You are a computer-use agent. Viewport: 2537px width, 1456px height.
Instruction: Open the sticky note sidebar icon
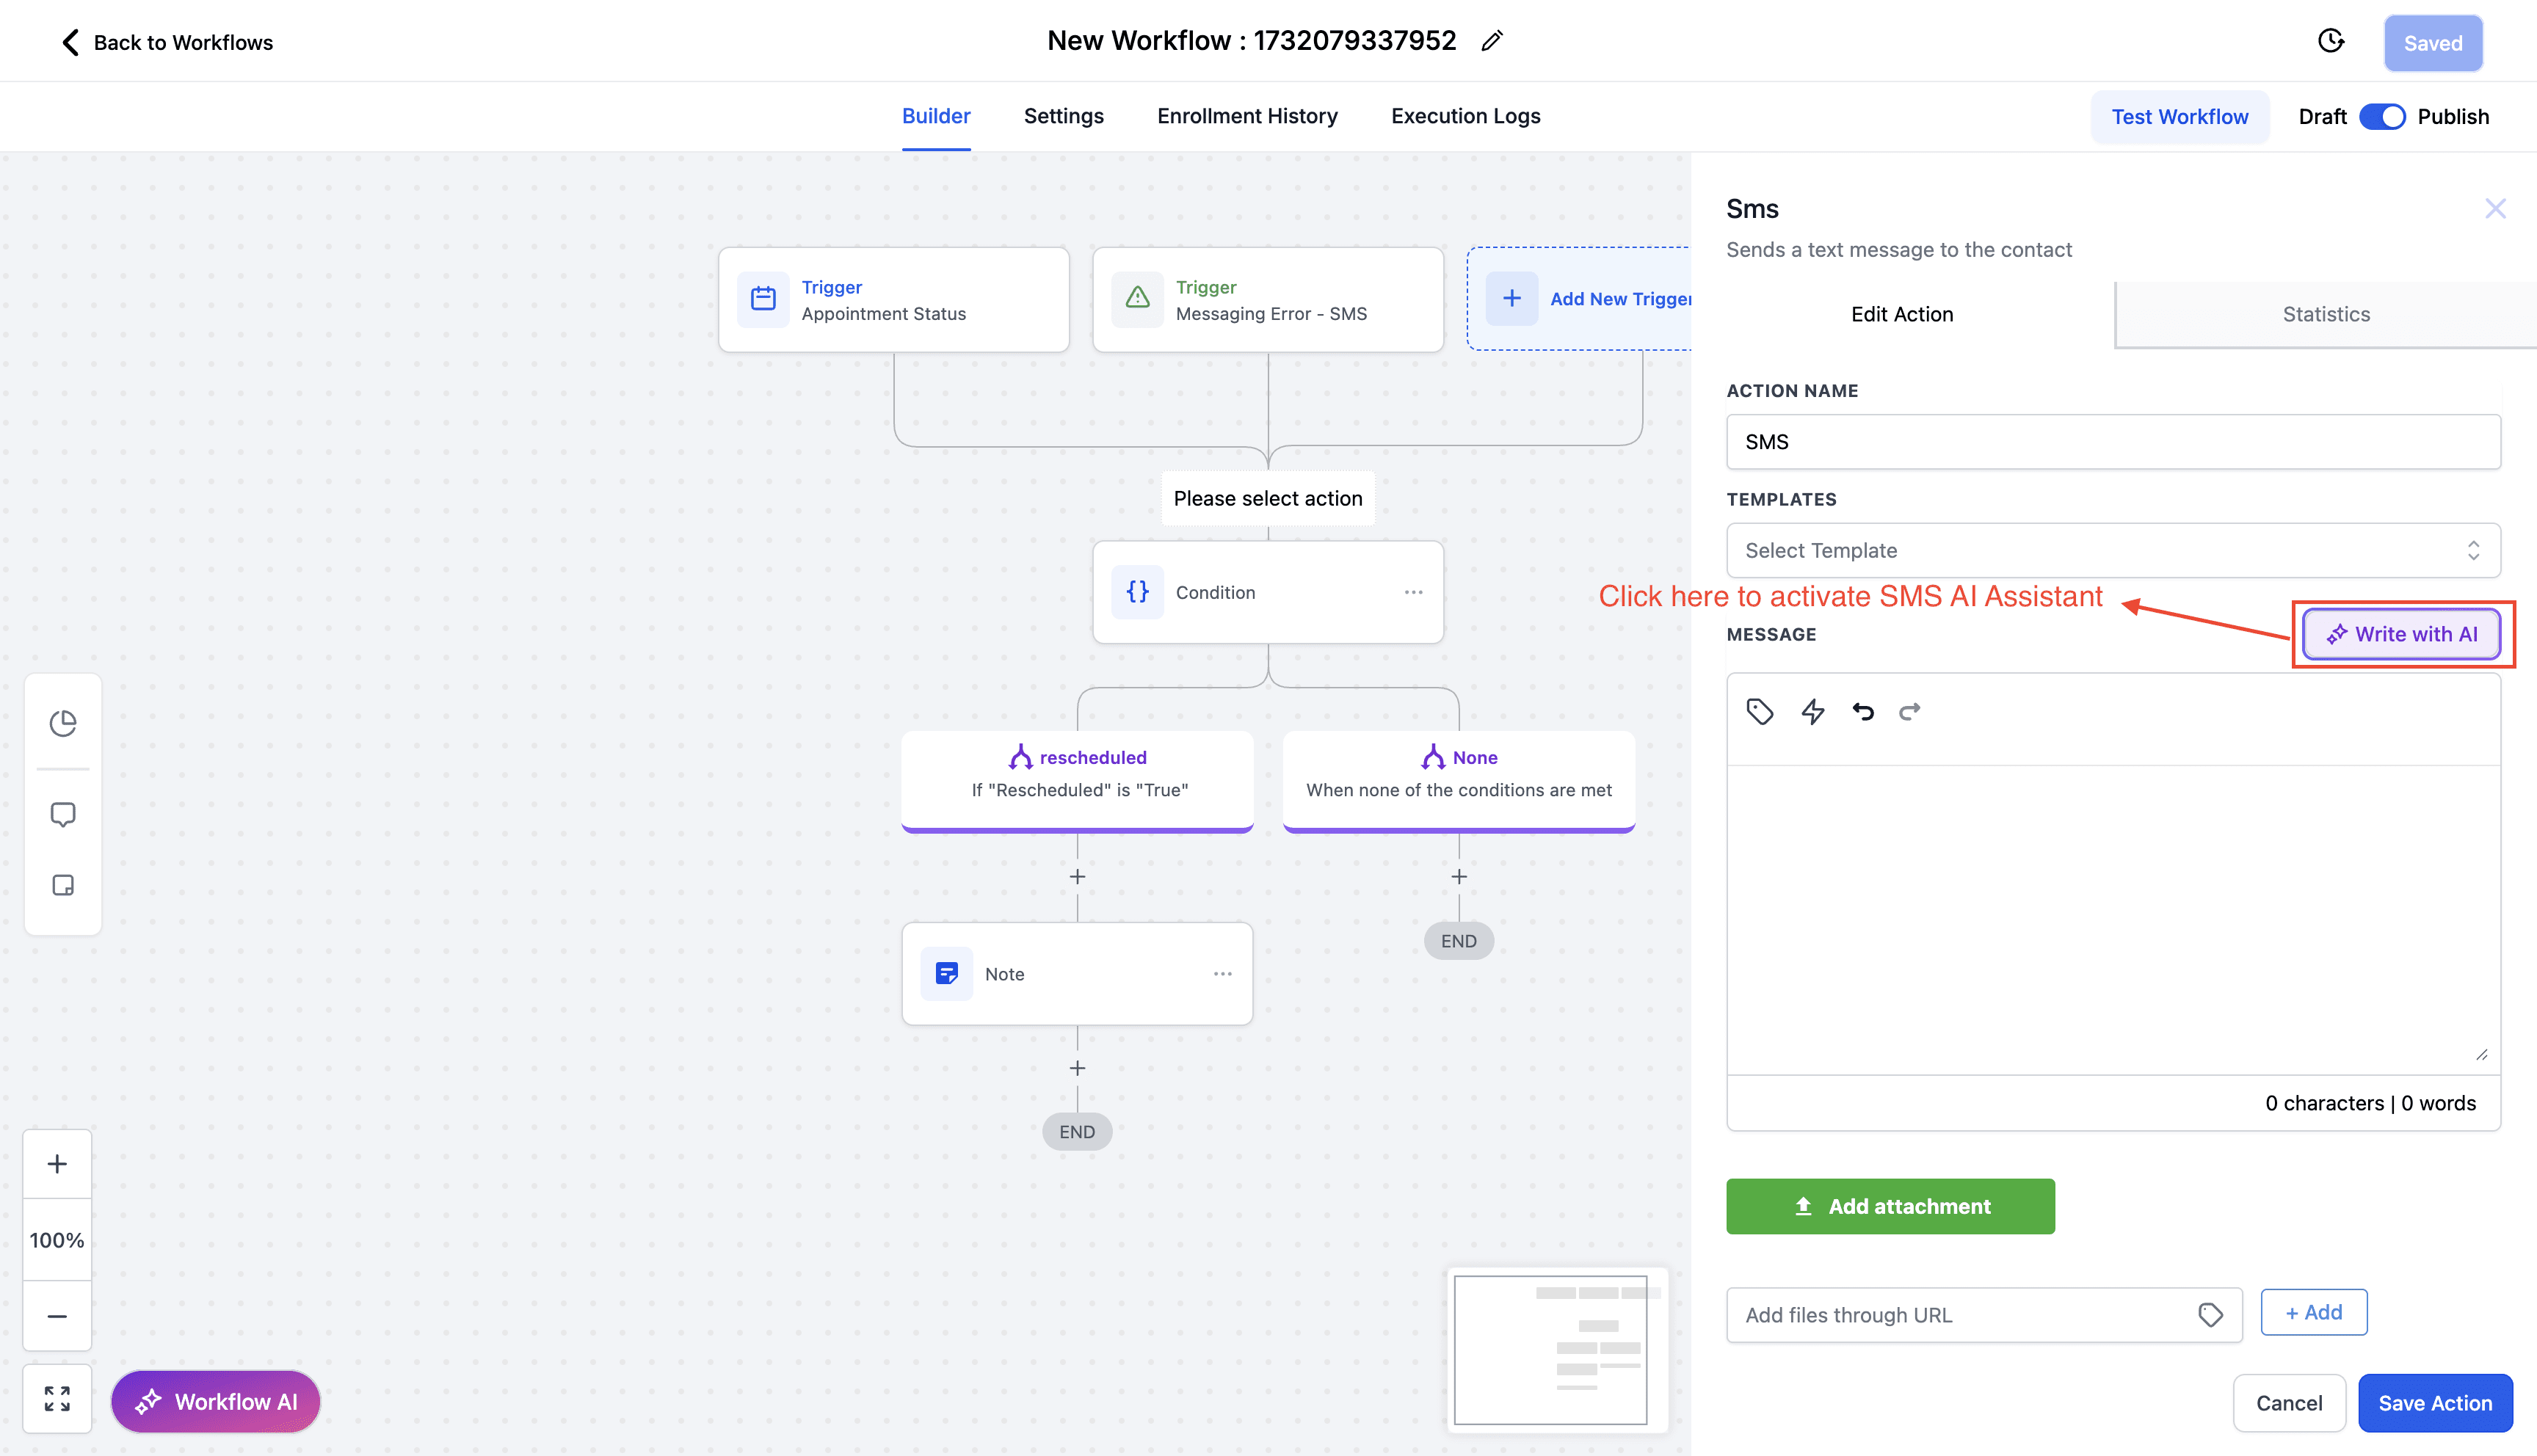(63, 885)
